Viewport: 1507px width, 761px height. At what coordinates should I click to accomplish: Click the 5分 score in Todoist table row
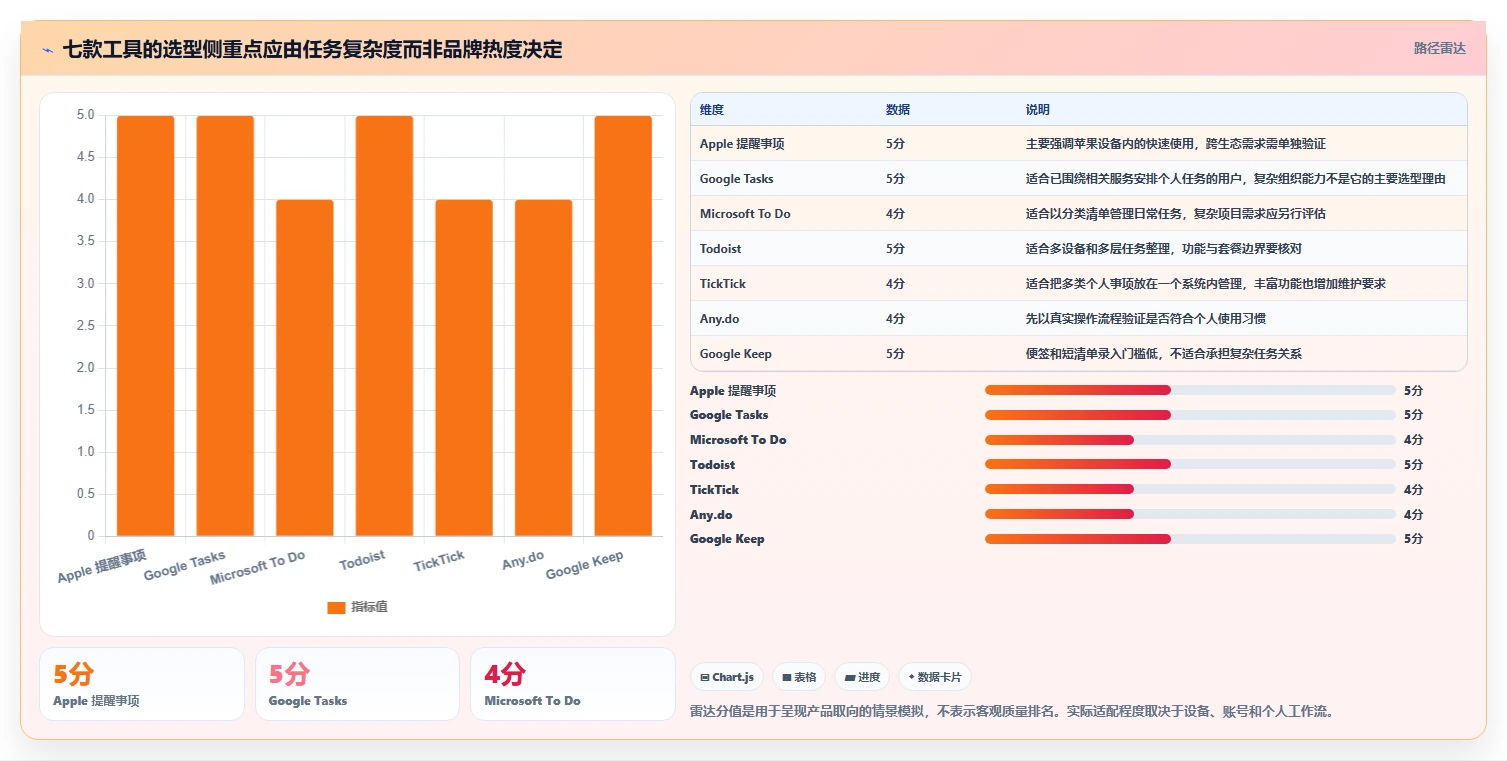[x=895, y=249]
